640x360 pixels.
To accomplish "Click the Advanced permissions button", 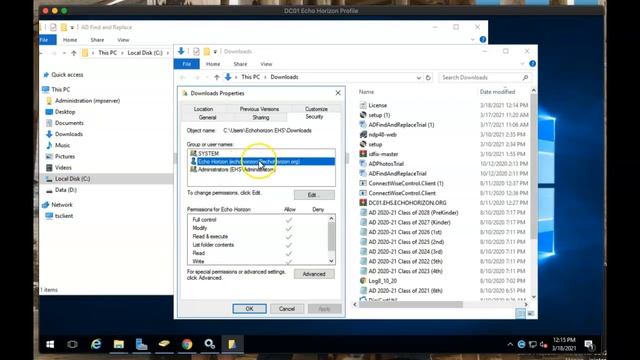I will (314, 274).
